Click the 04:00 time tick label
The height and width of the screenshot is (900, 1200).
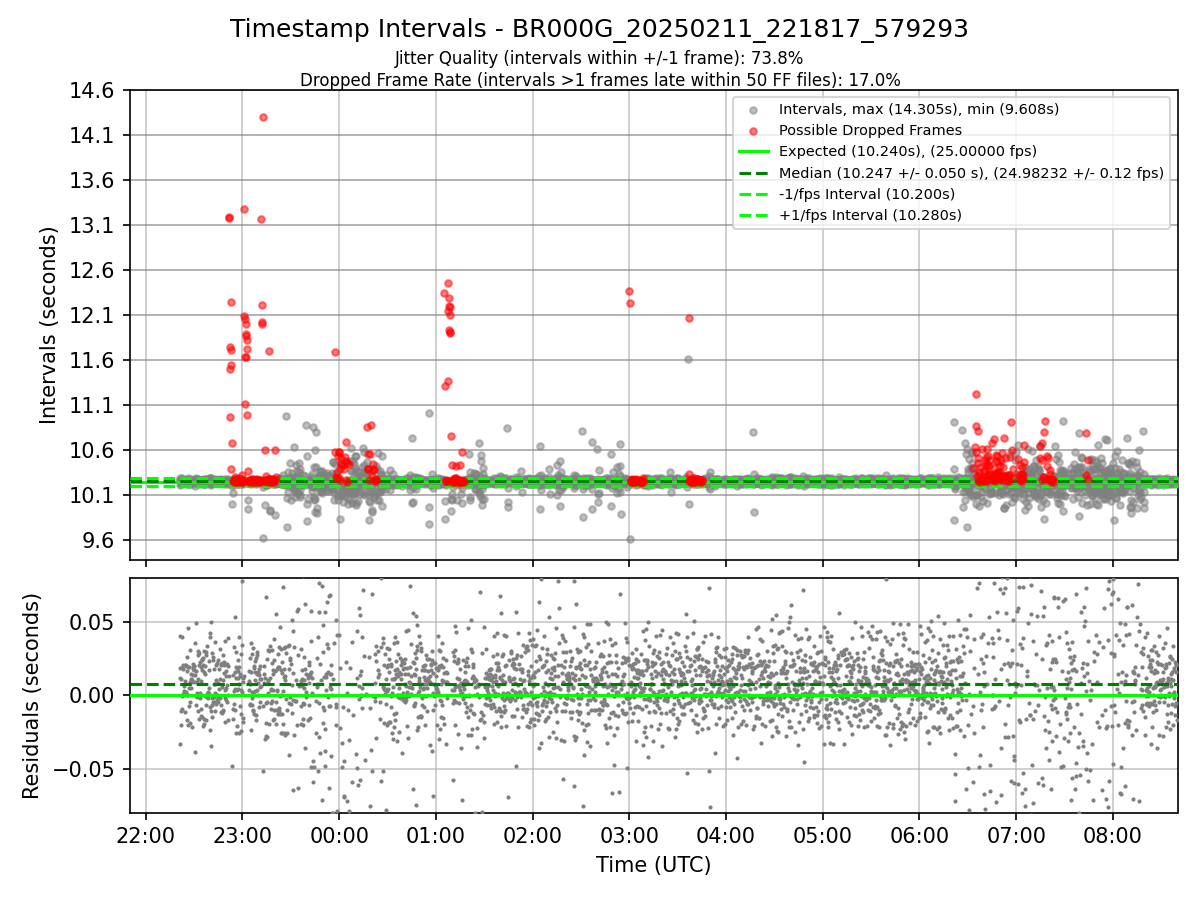[x=725, y=836]
